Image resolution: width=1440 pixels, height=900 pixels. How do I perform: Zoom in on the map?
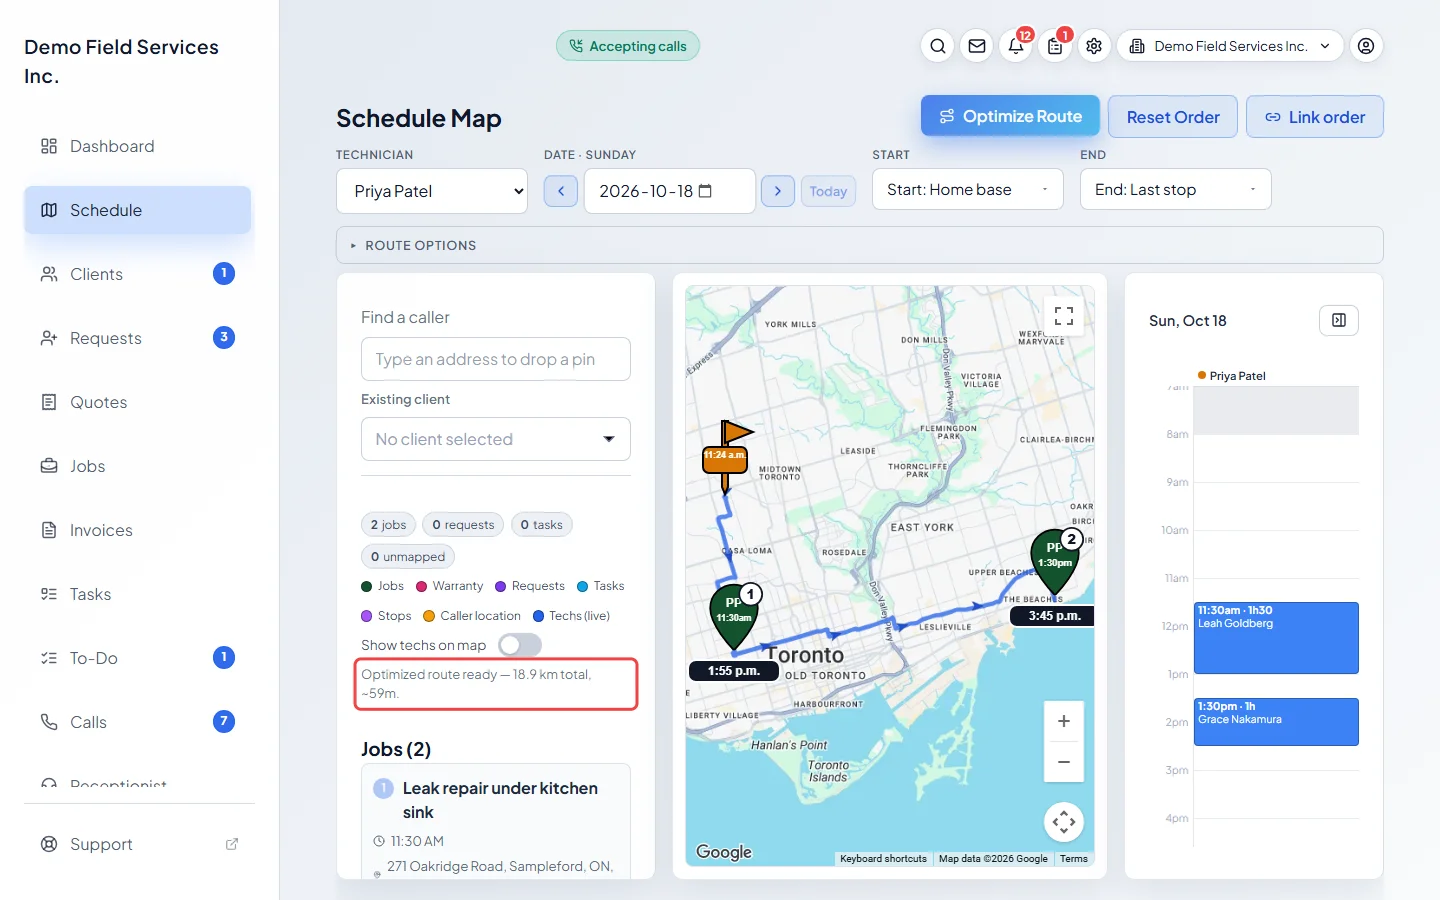(x=1064, y=721)
